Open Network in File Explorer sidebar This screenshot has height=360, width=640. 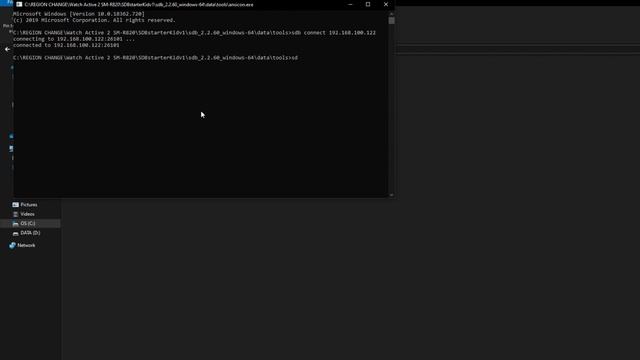click(x=22, y=245)
